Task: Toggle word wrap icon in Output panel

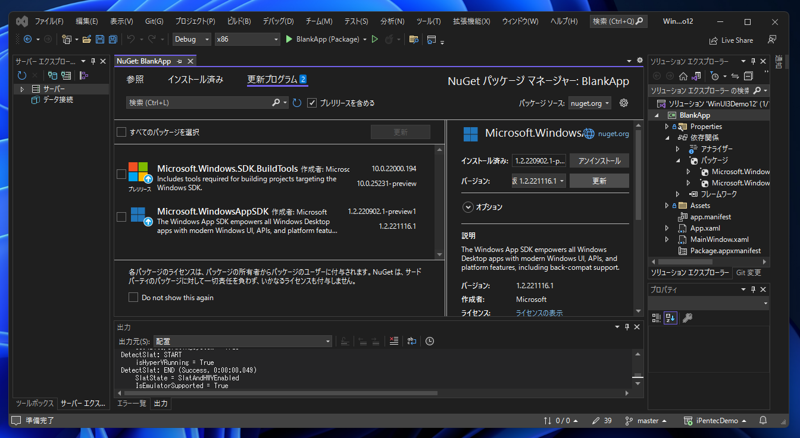Action: click(412, 341)
